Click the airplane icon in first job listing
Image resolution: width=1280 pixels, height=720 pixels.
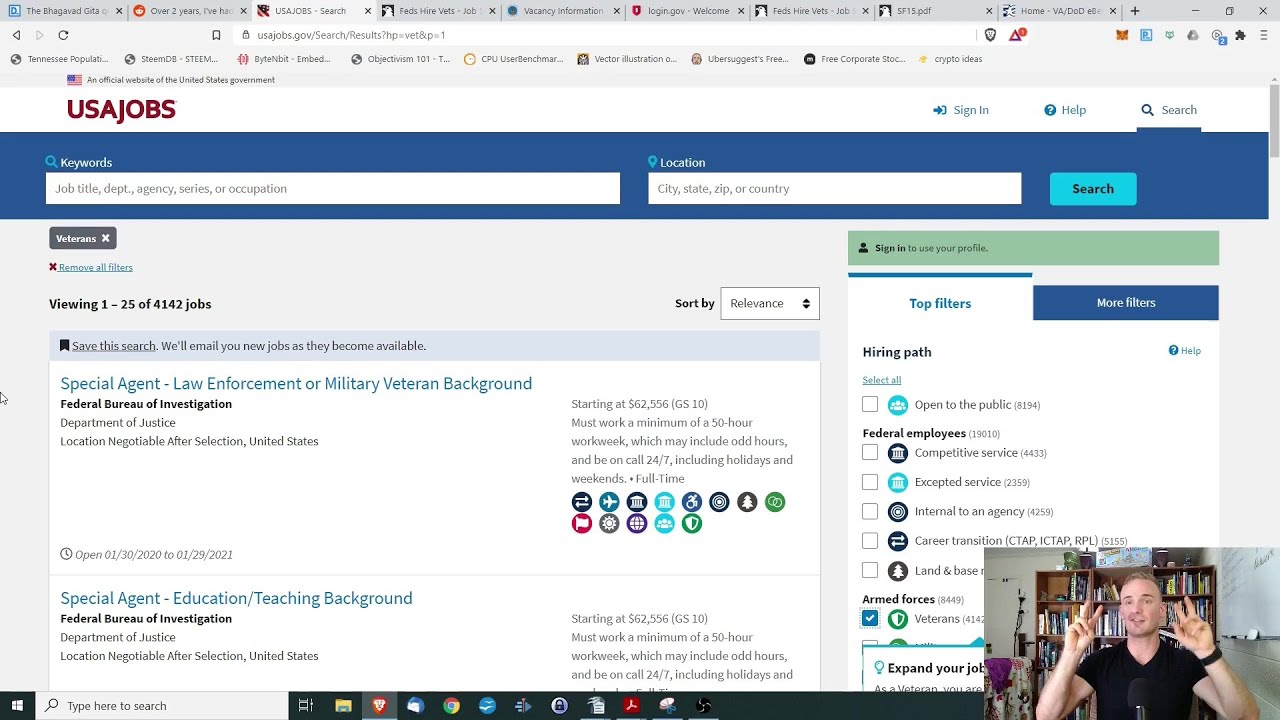tap(609, 502)
